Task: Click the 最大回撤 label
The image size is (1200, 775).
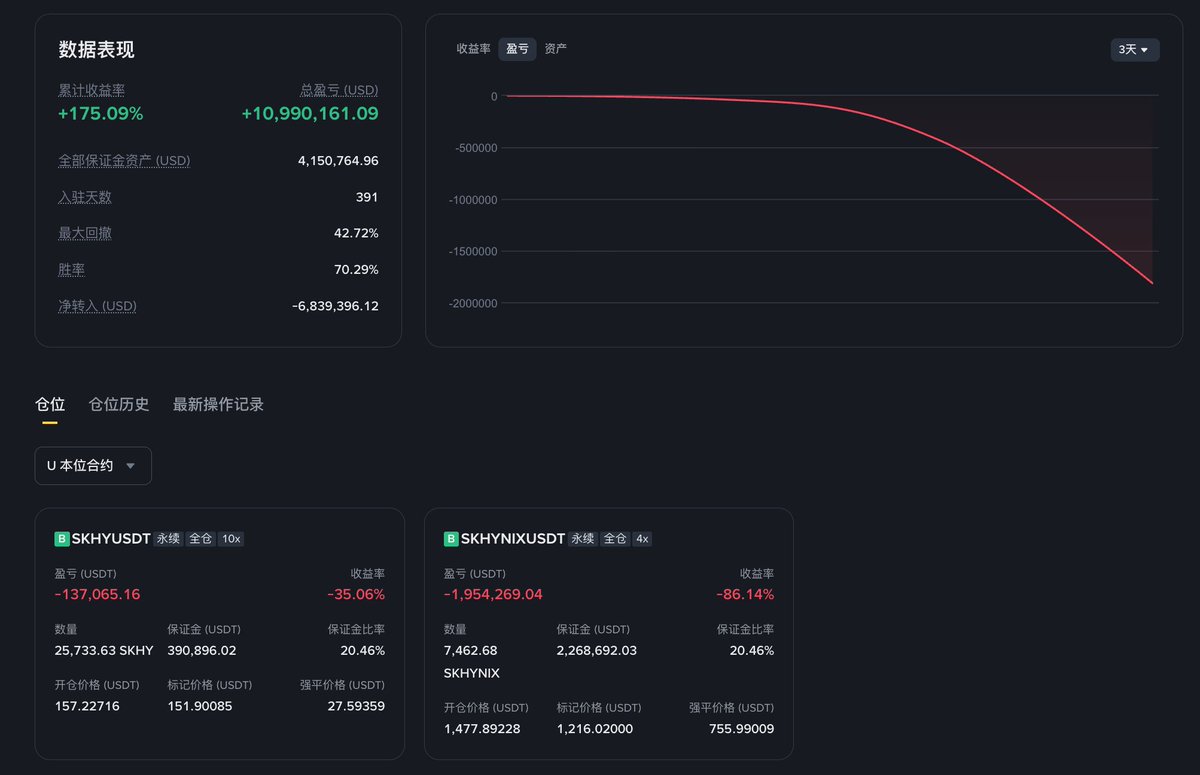Action: (84, 233)
